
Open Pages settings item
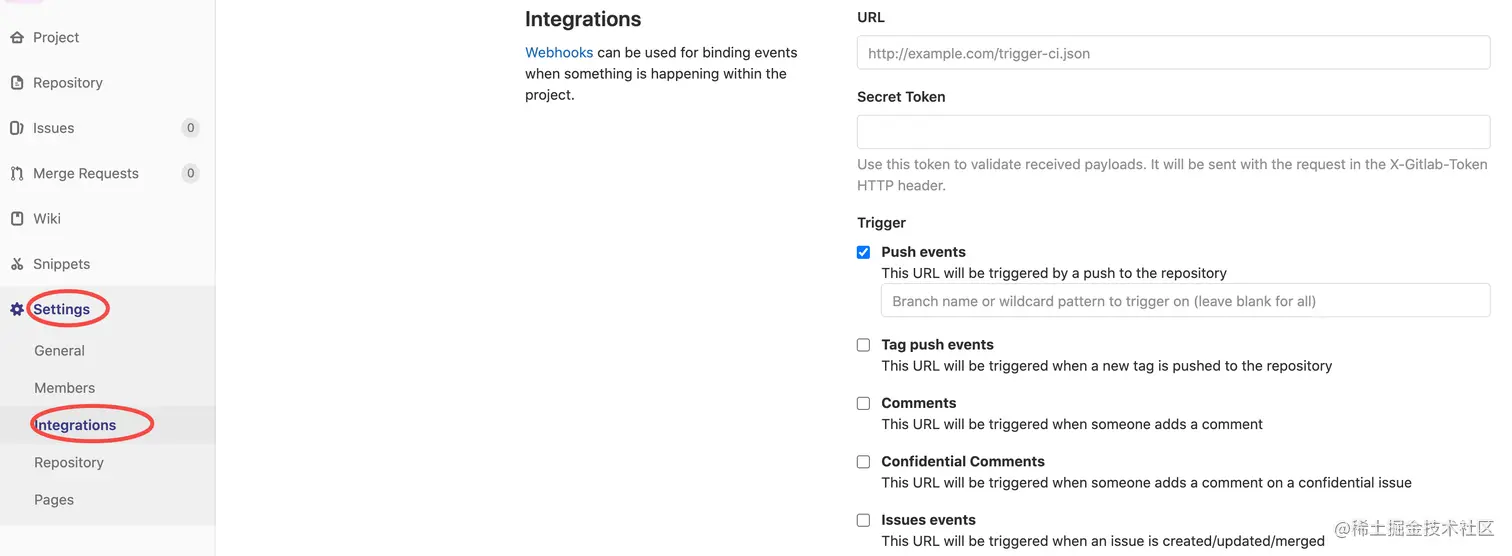pos(54,500)
